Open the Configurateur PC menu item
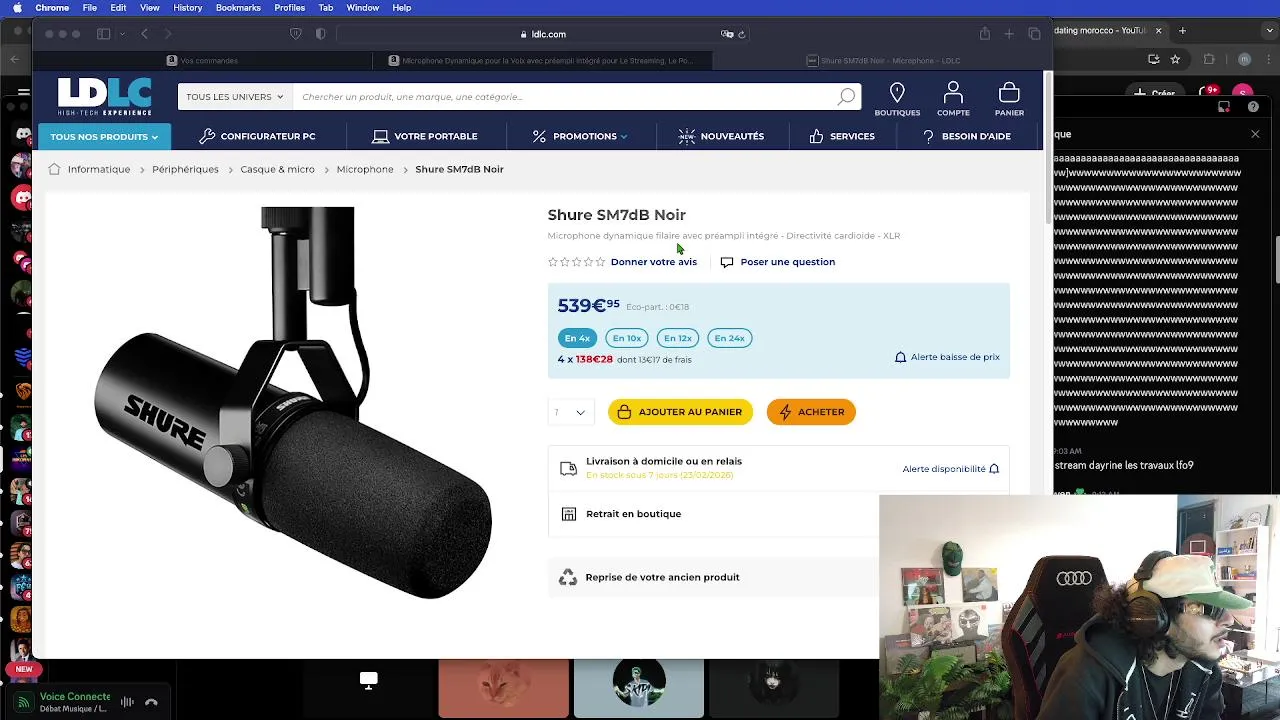 (257, 136)
